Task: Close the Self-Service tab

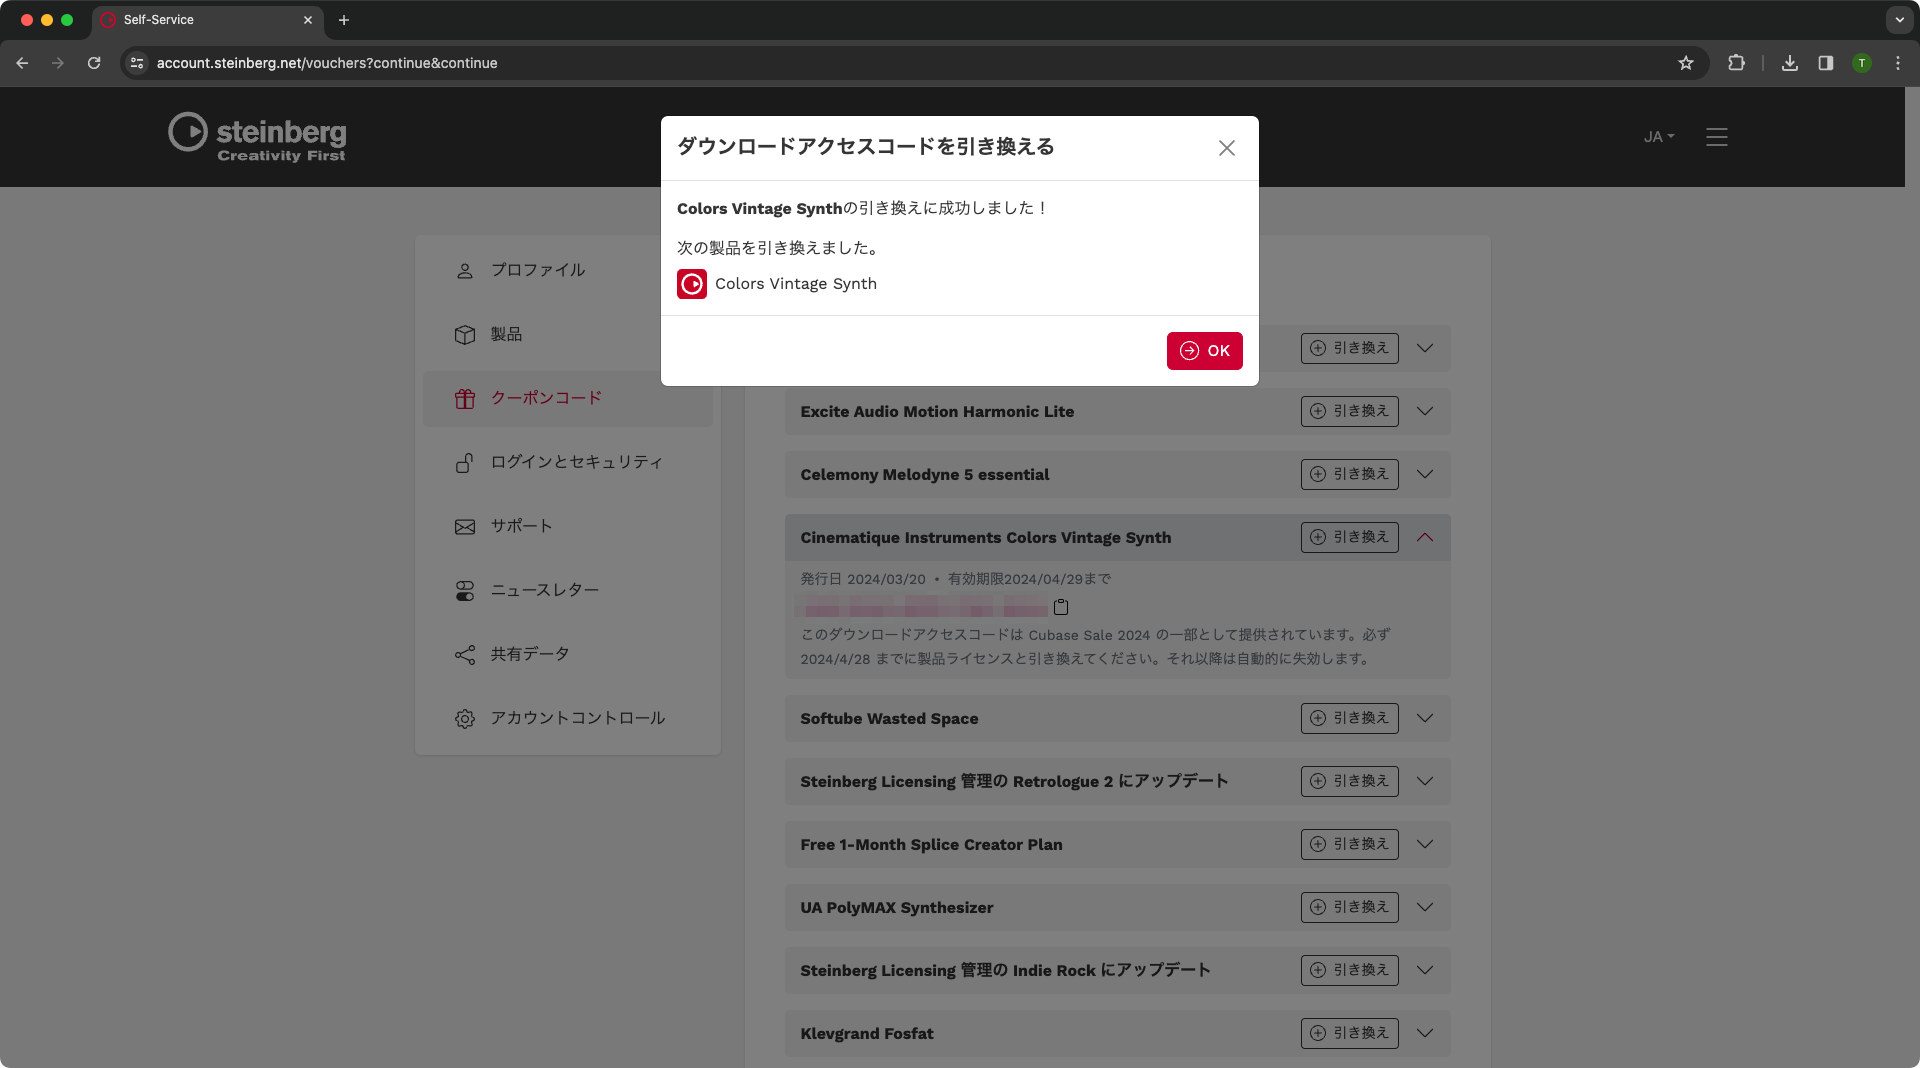Action: 308,20
